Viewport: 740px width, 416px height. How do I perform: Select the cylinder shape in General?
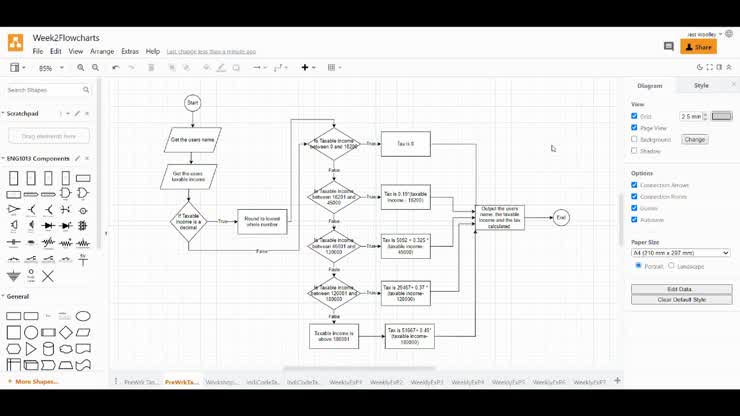pos(48,349)
